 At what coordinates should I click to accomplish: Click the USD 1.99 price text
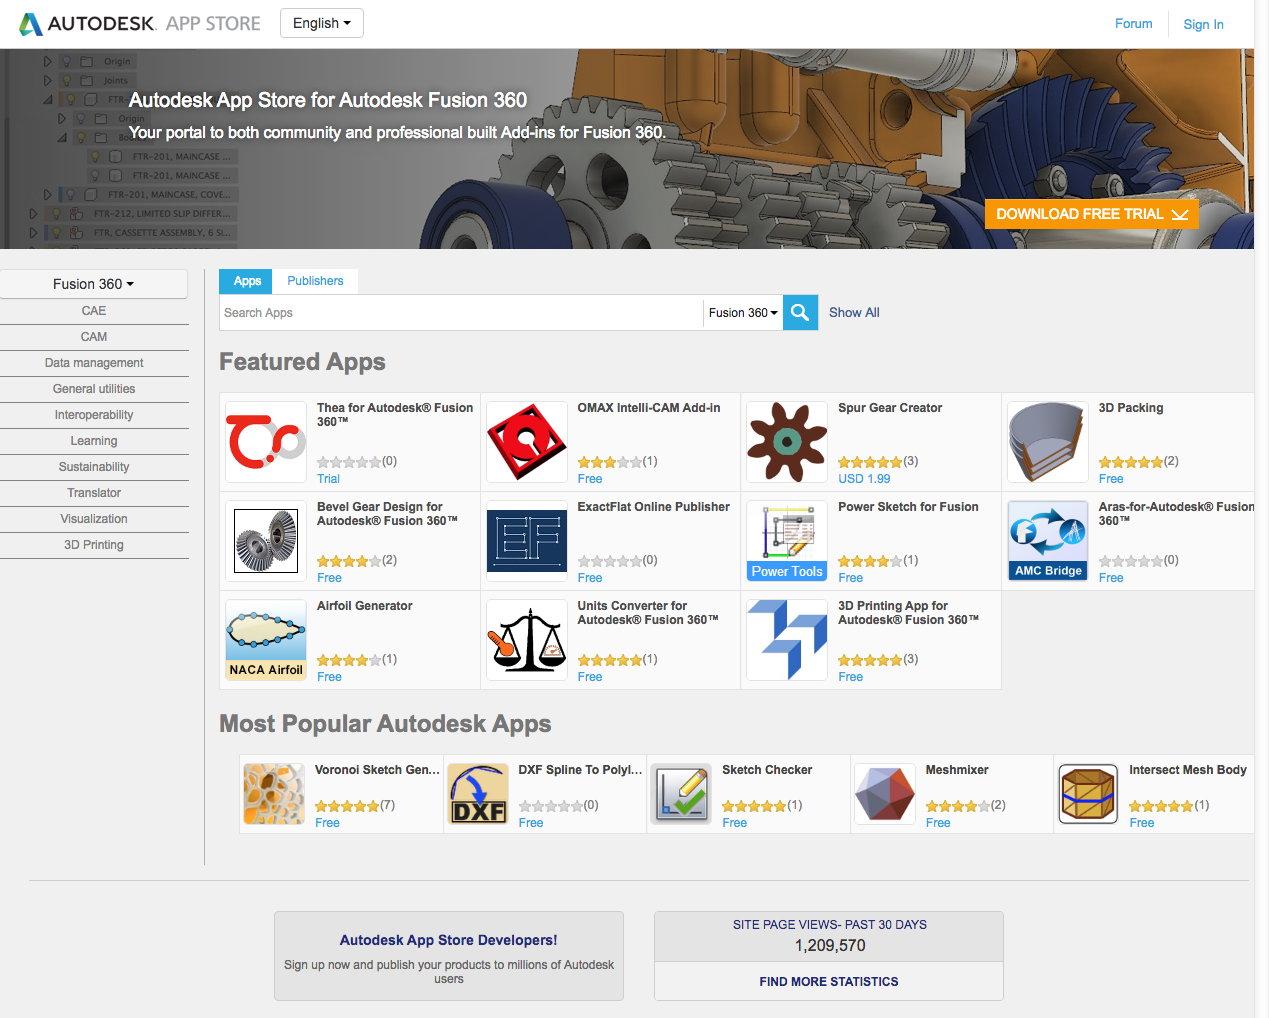click(864, 479)
